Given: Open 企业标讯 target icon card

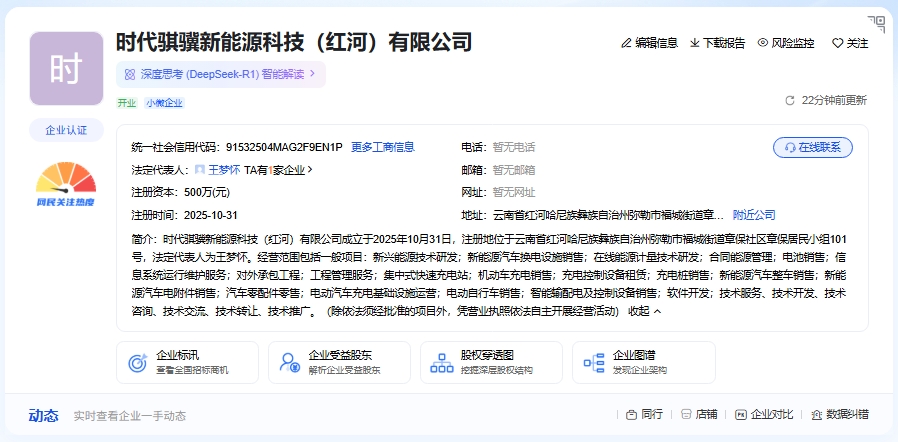Looking at the screenshot, I should tap(138, 362).
